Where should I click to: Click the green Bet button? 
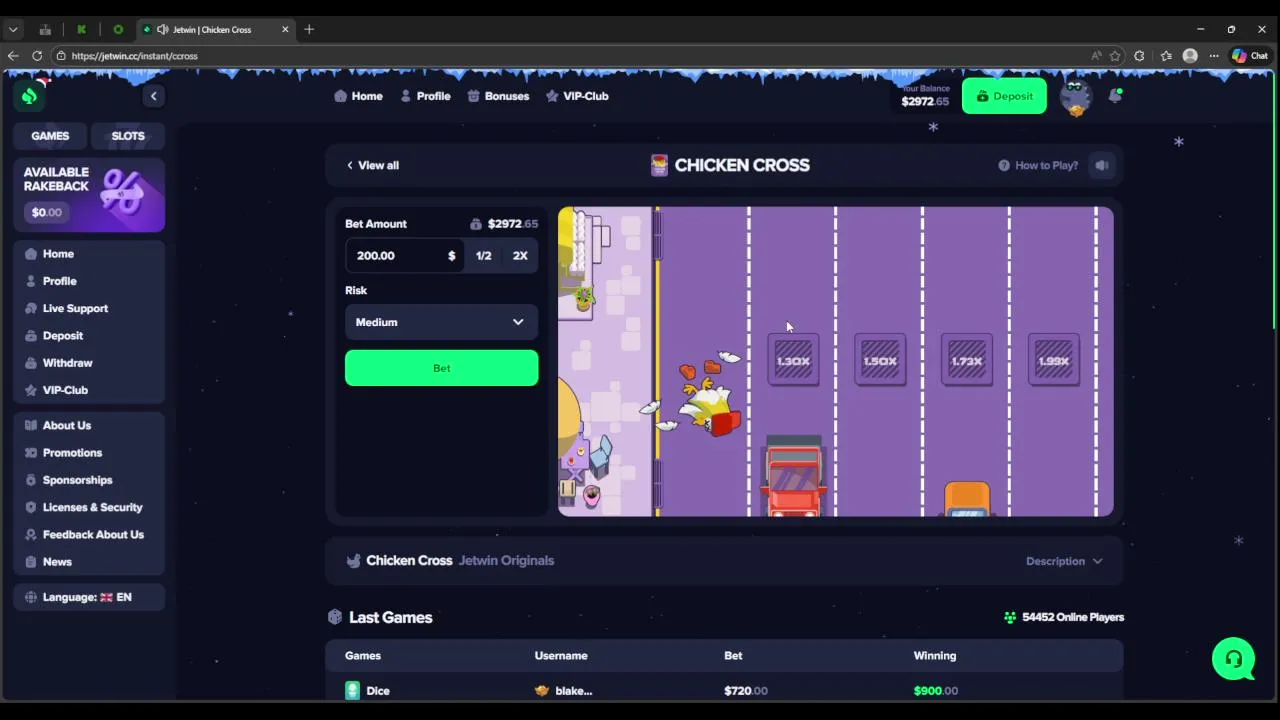(441, 368)
